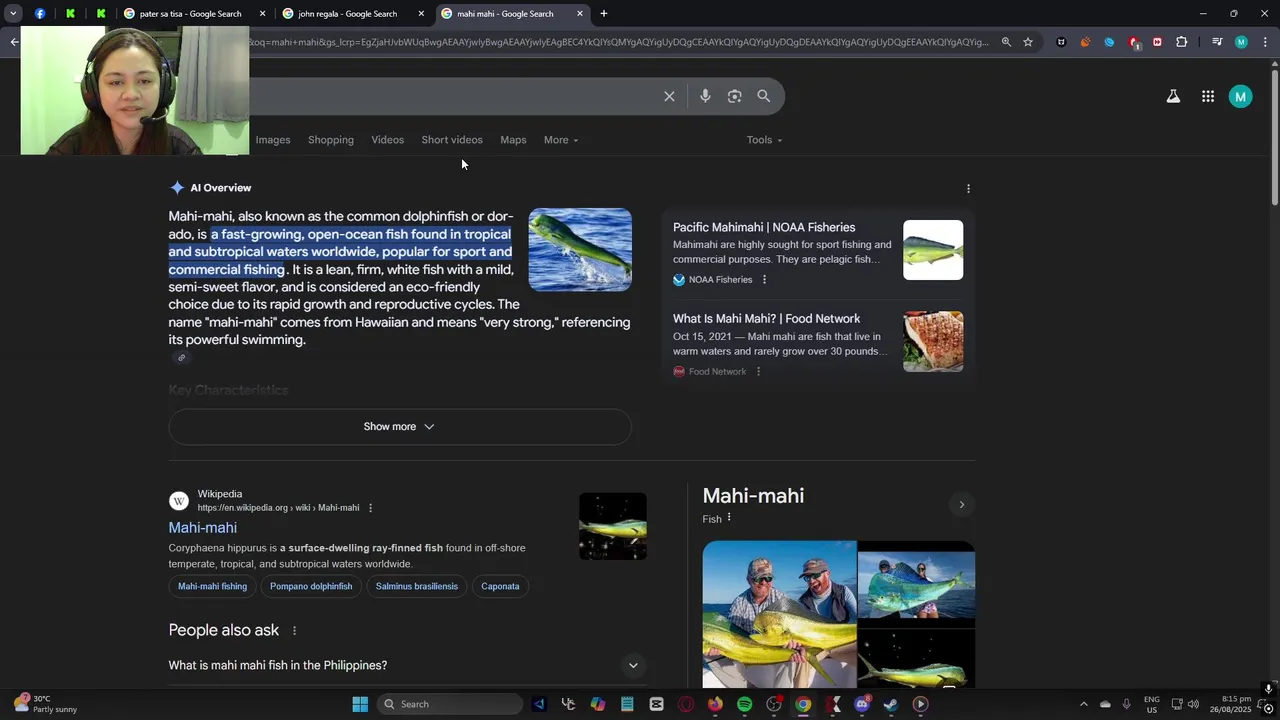
Task: Copy the AI Overview link icon
Action: click(181, 358)
